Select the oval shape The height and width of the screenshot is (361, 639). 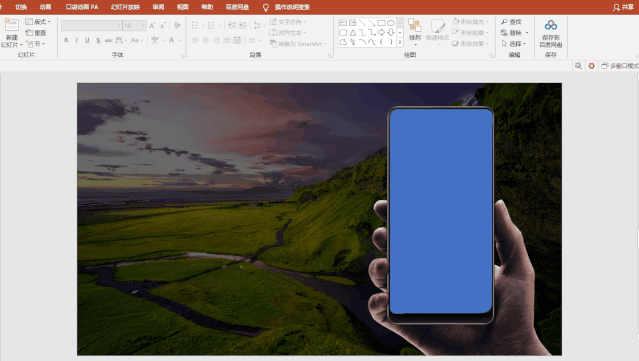click(391, 23)
